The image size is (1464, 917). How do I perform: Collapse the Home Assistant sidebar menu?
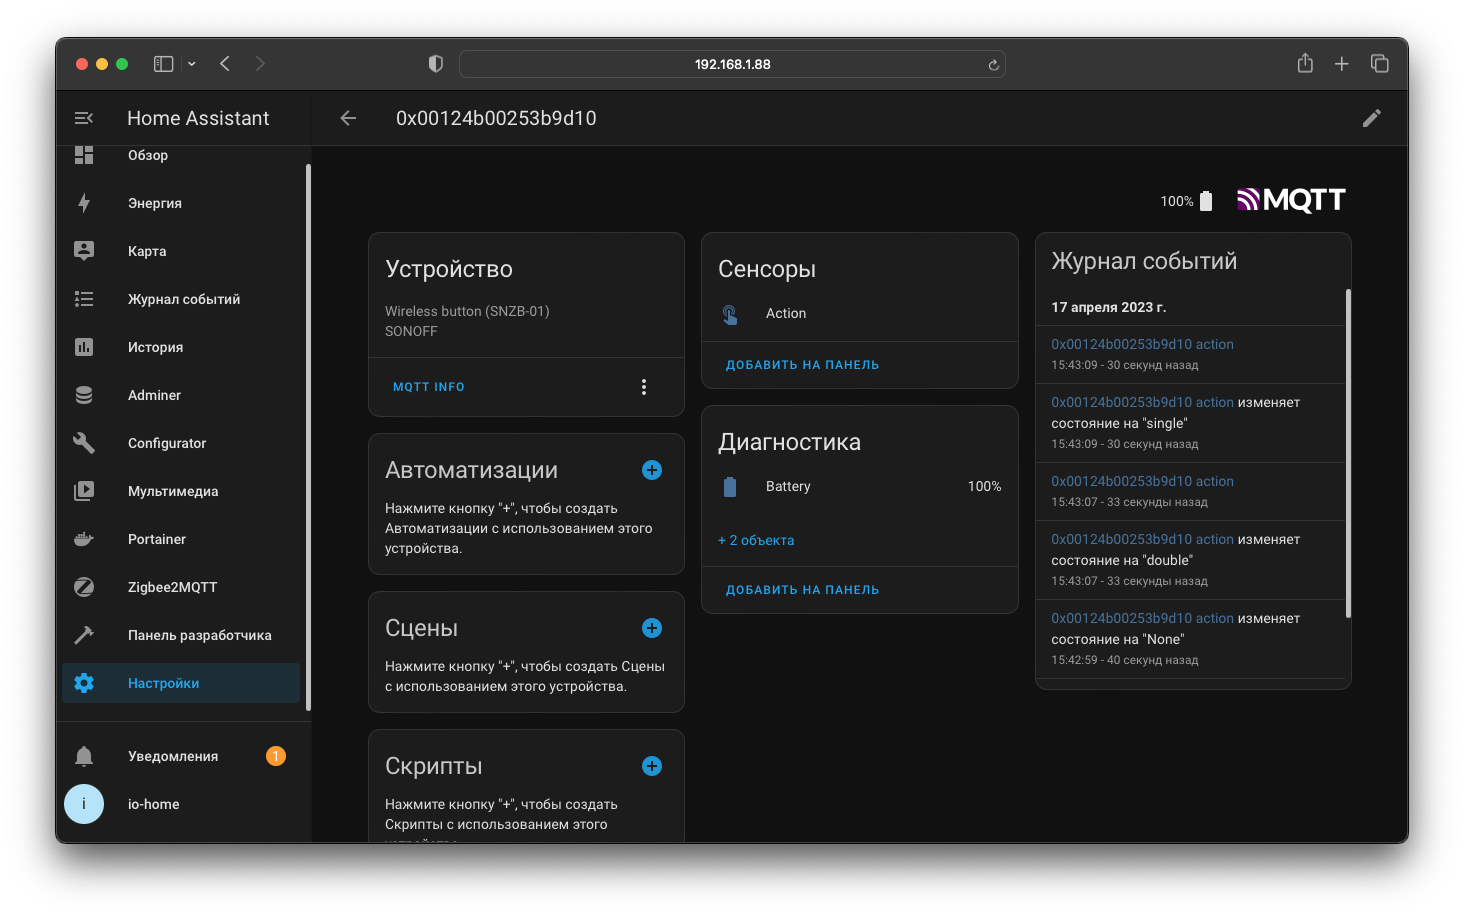click(x=84, y=118)
